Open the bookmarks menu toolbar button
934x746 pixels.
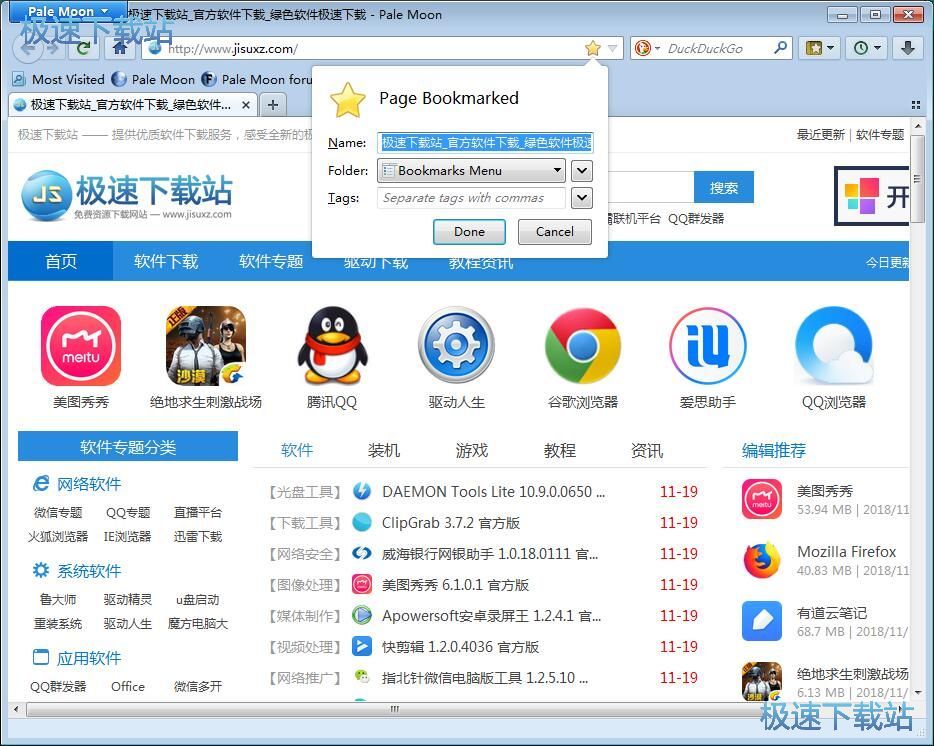[820, 48]
